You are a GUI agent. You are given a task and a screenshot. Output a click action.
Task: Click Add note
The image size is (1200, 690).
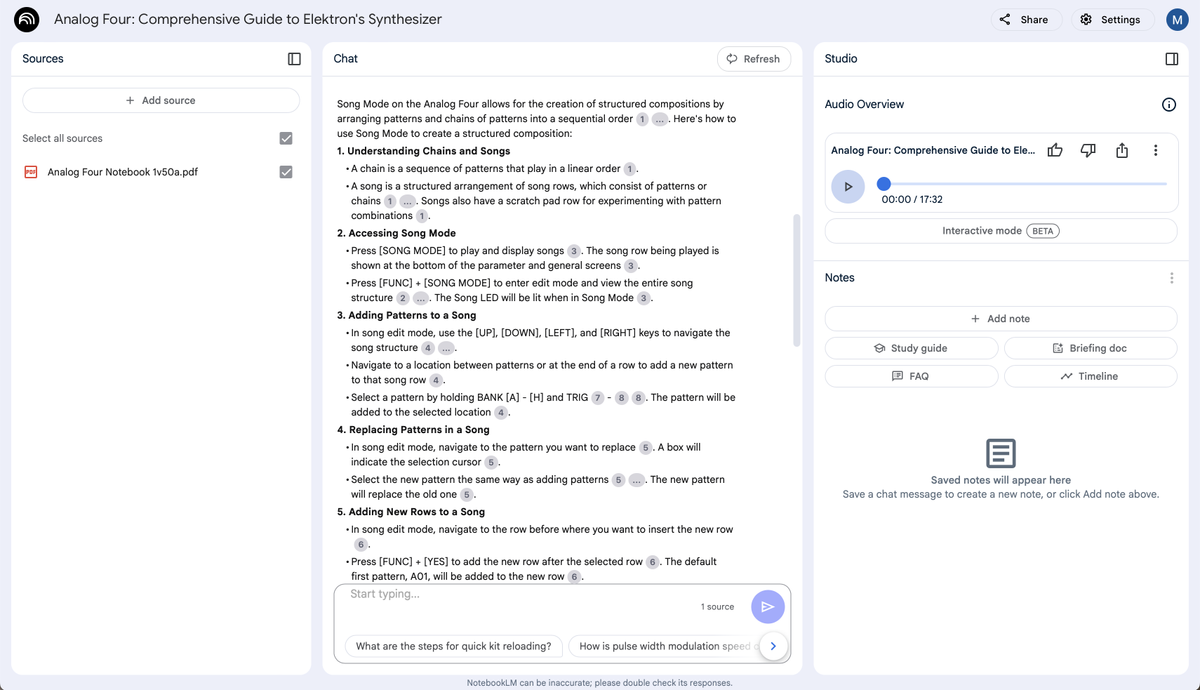tap(1001, 319)
